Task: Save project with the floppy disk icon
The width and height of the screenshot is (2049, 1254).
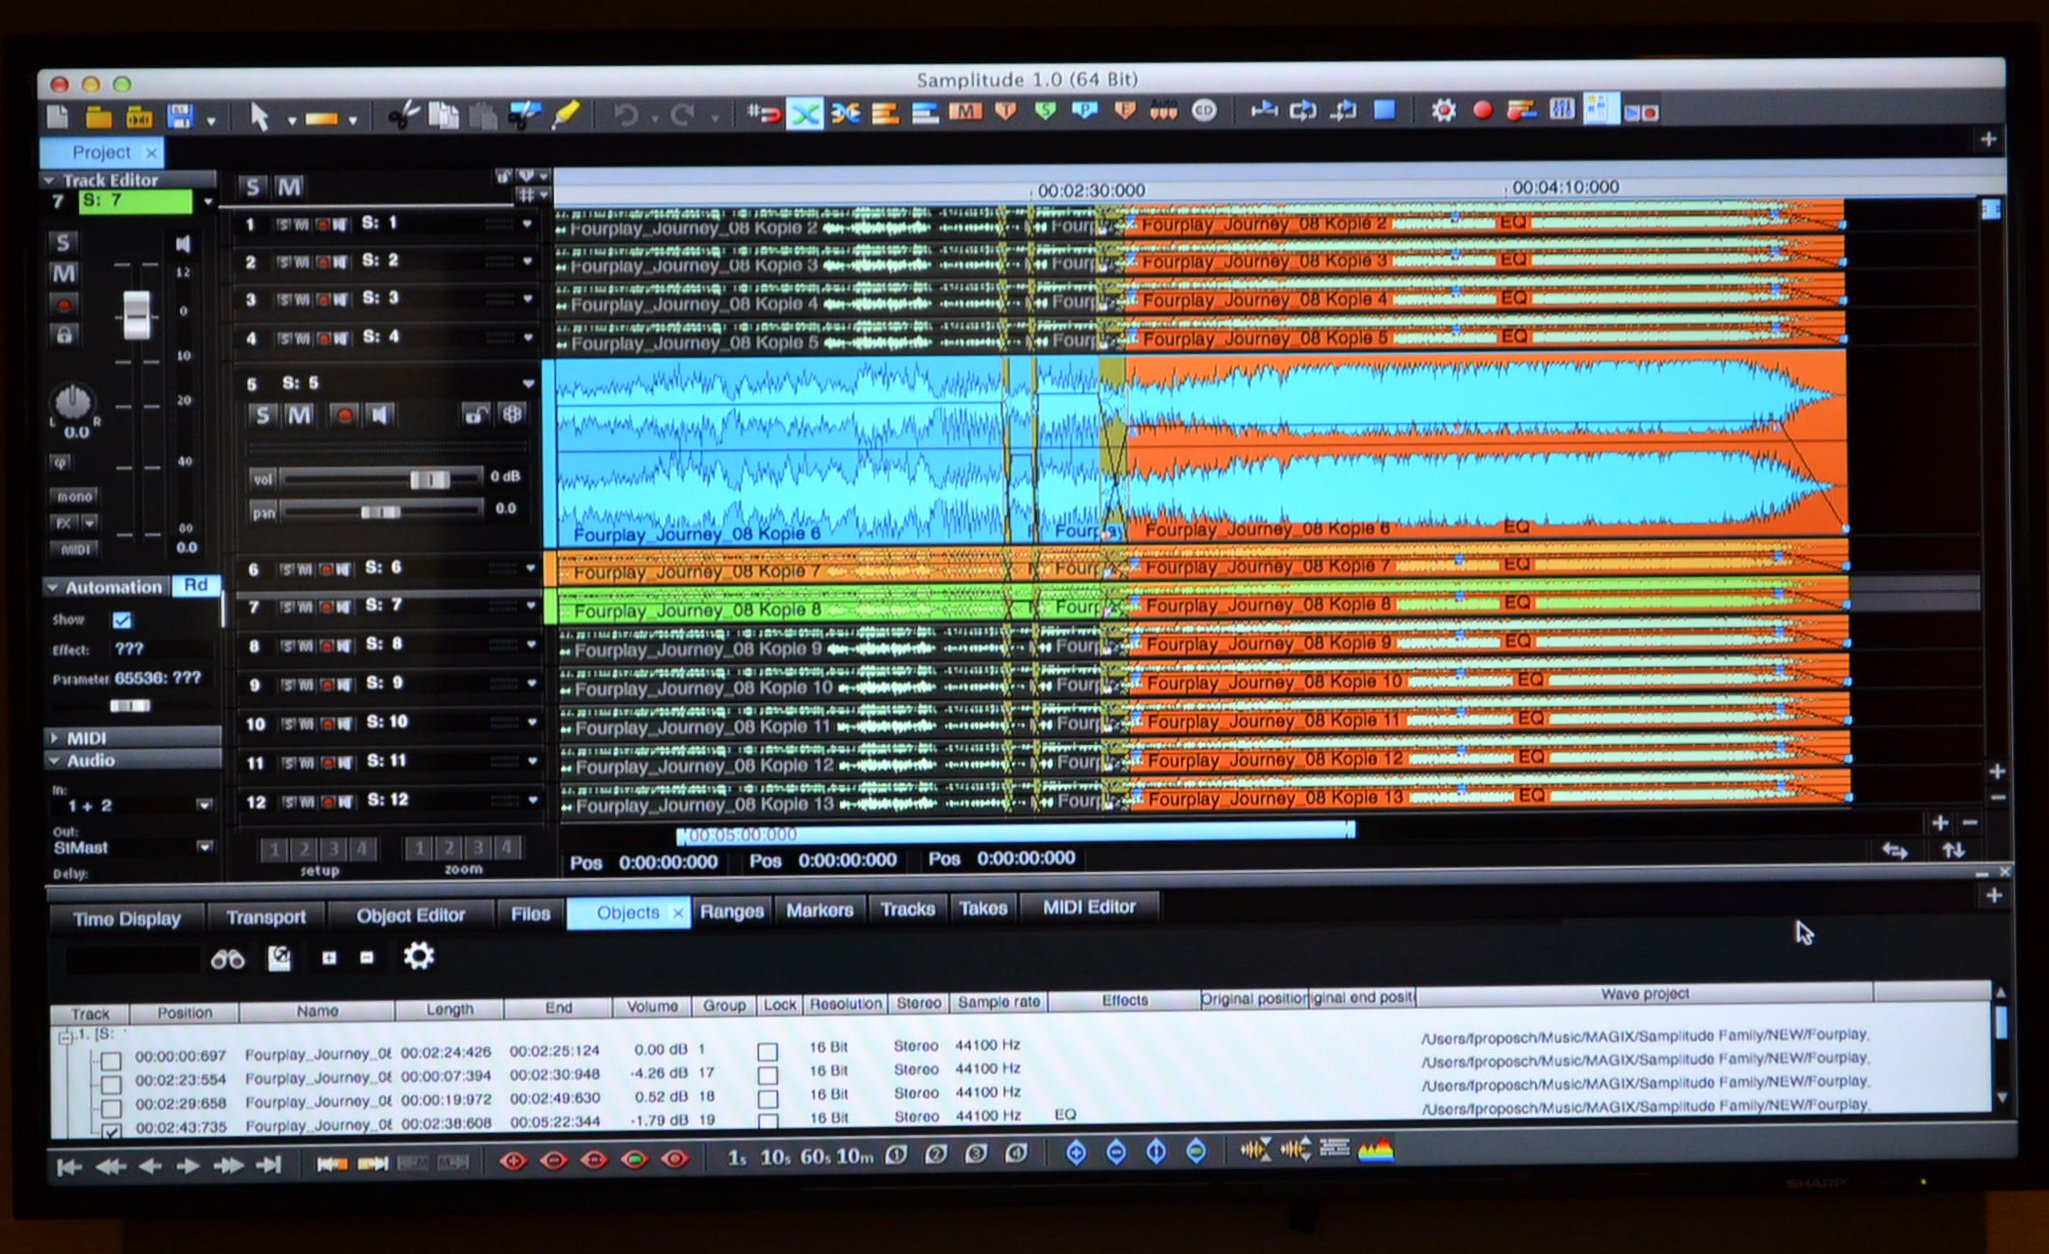Action: click(x=180, y=117)
